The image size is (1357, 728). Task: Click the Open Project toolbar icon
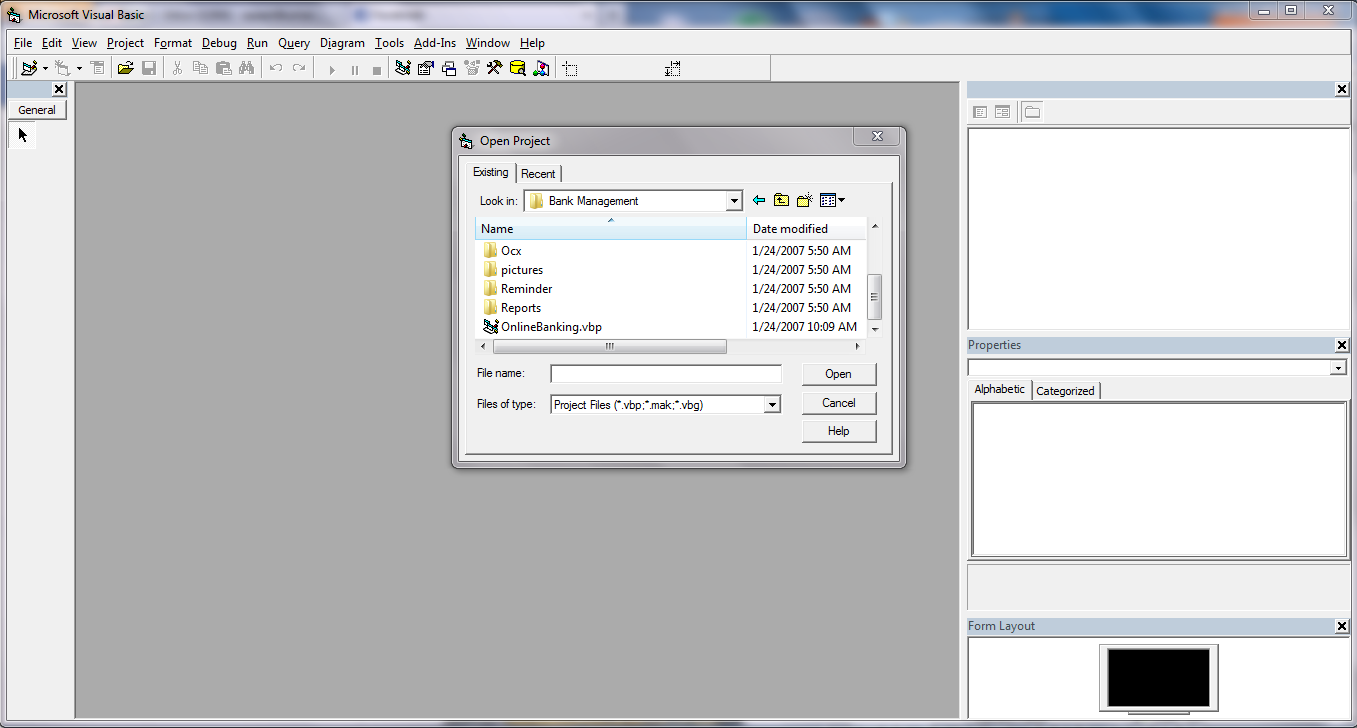pos(125,68)
